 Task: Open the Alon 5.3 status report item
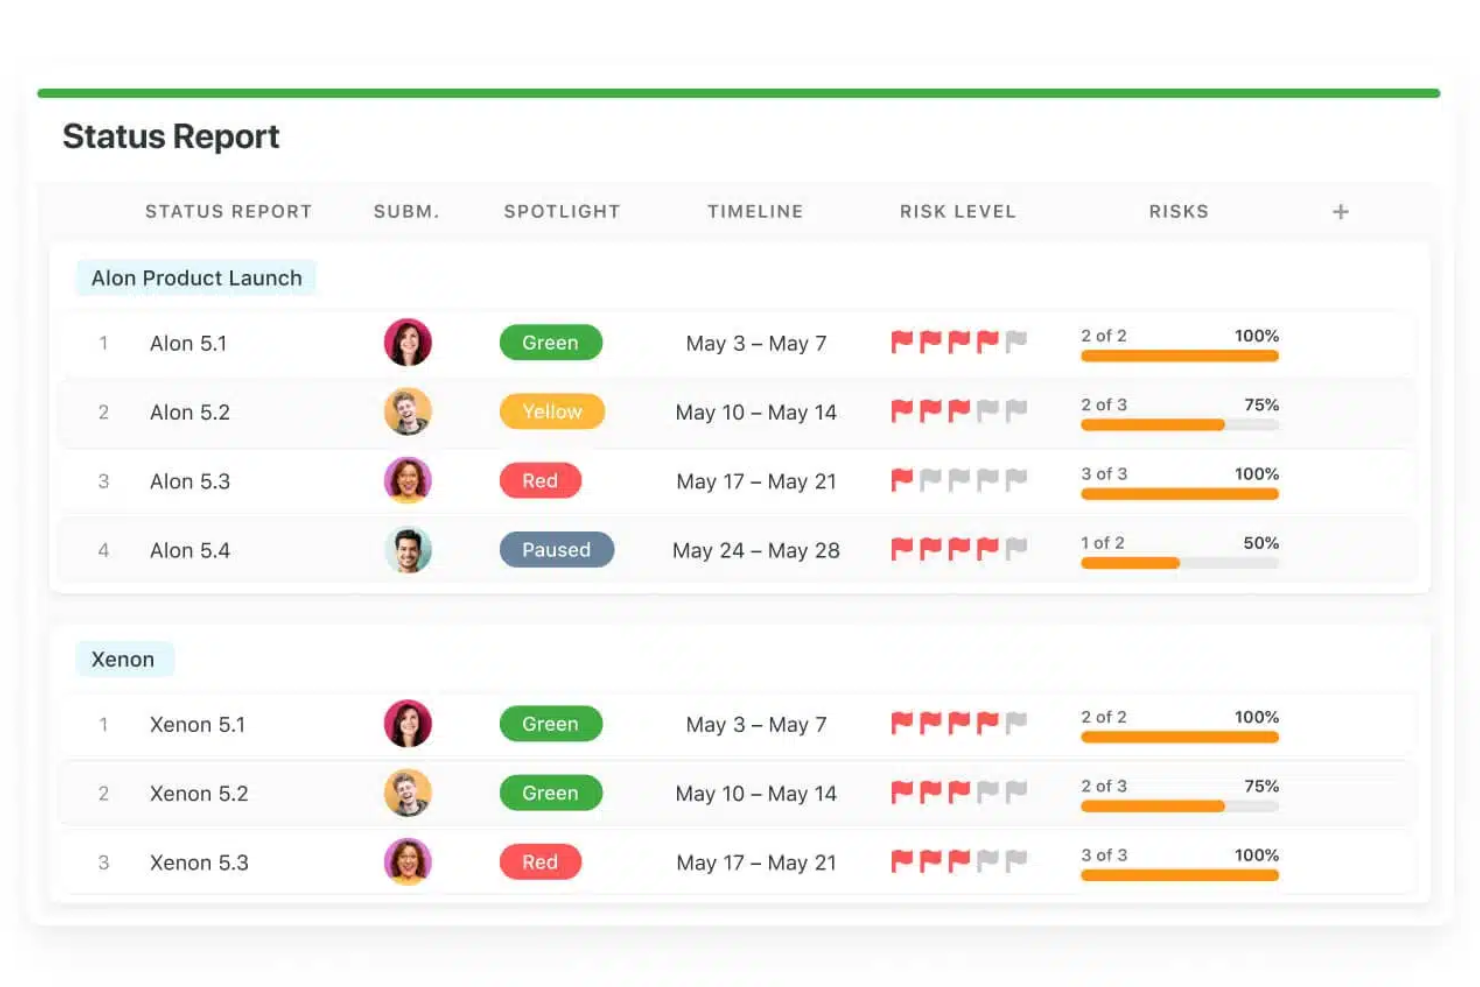tap(190, 482)
